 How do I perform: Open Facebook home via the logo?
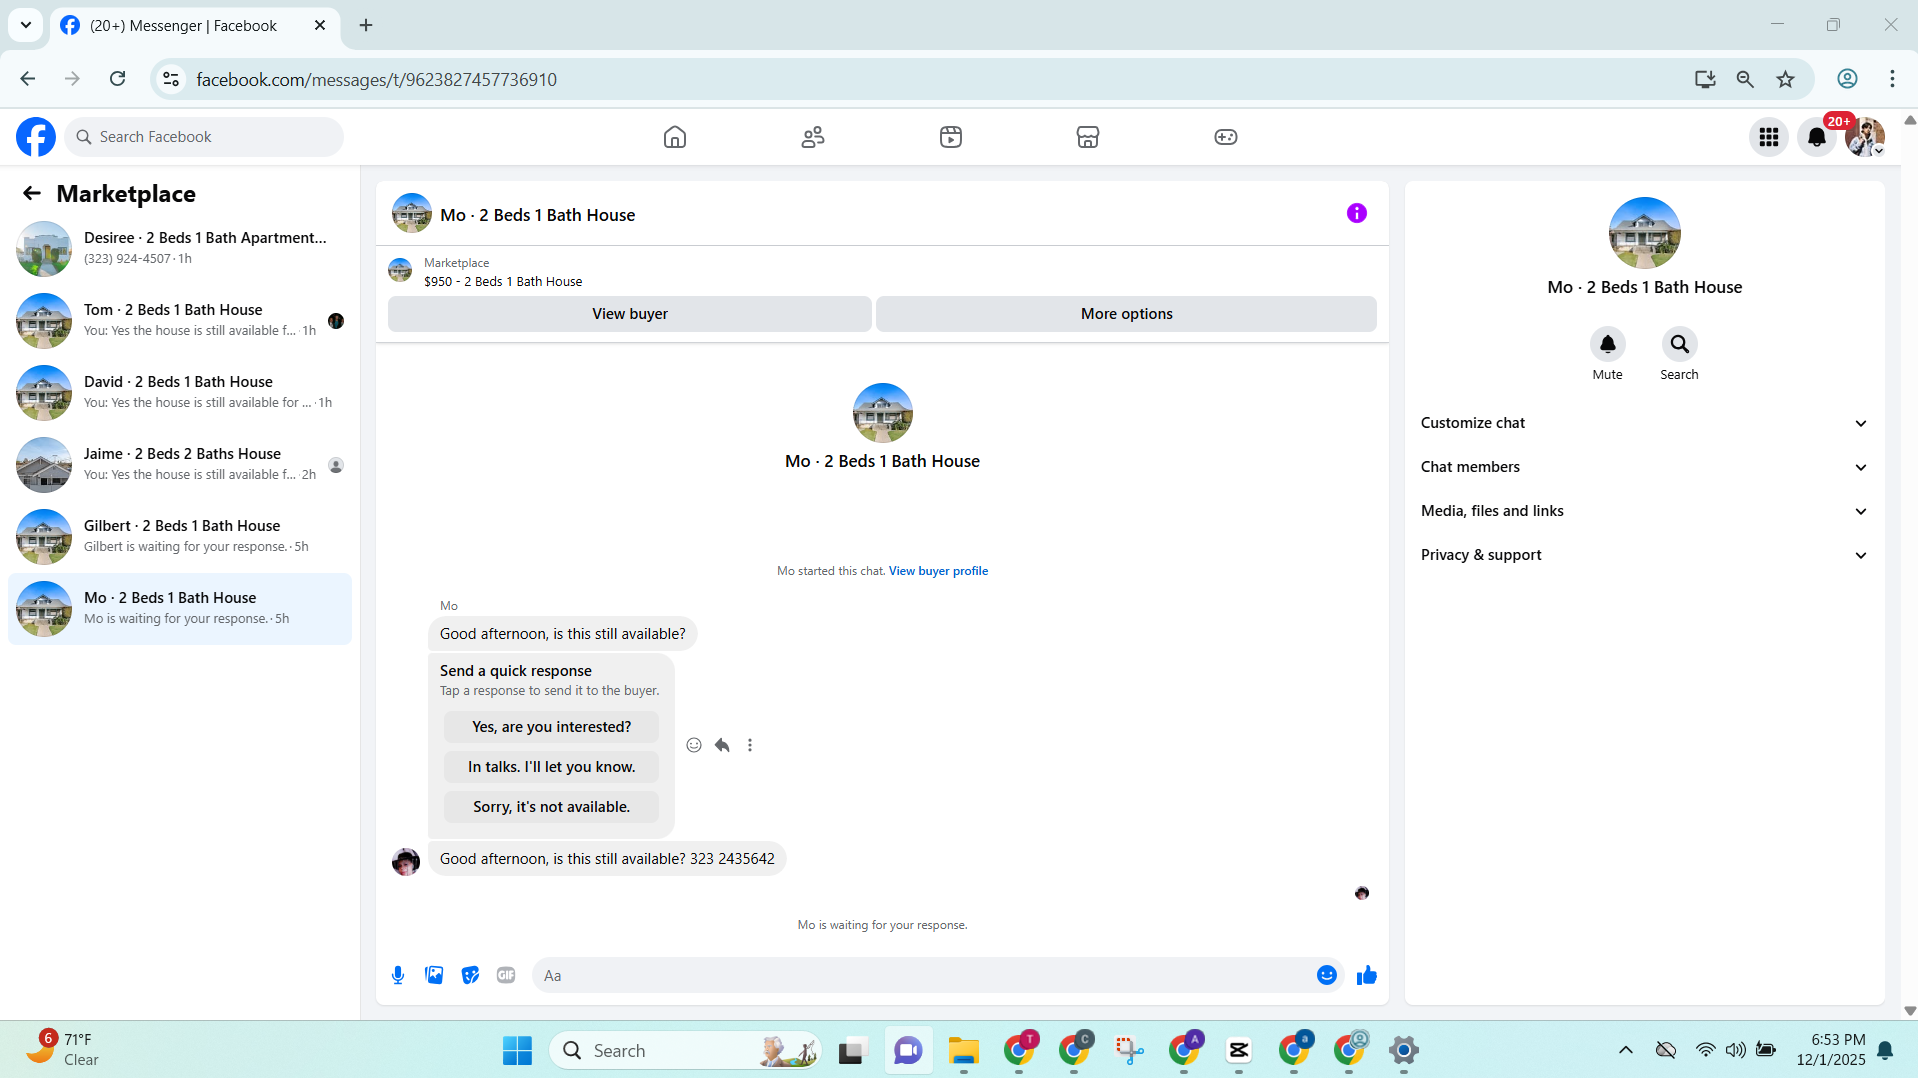pyautogui.click(x=36, y=137)
